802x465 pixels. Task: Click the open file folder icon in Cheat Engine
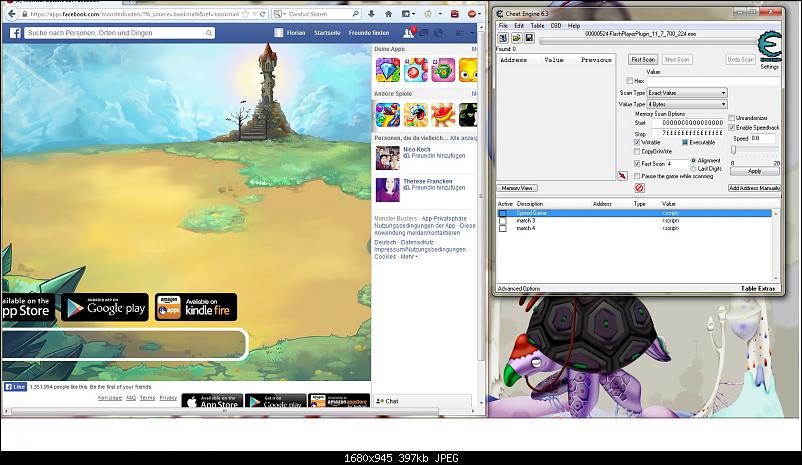(x=516, y=38)
